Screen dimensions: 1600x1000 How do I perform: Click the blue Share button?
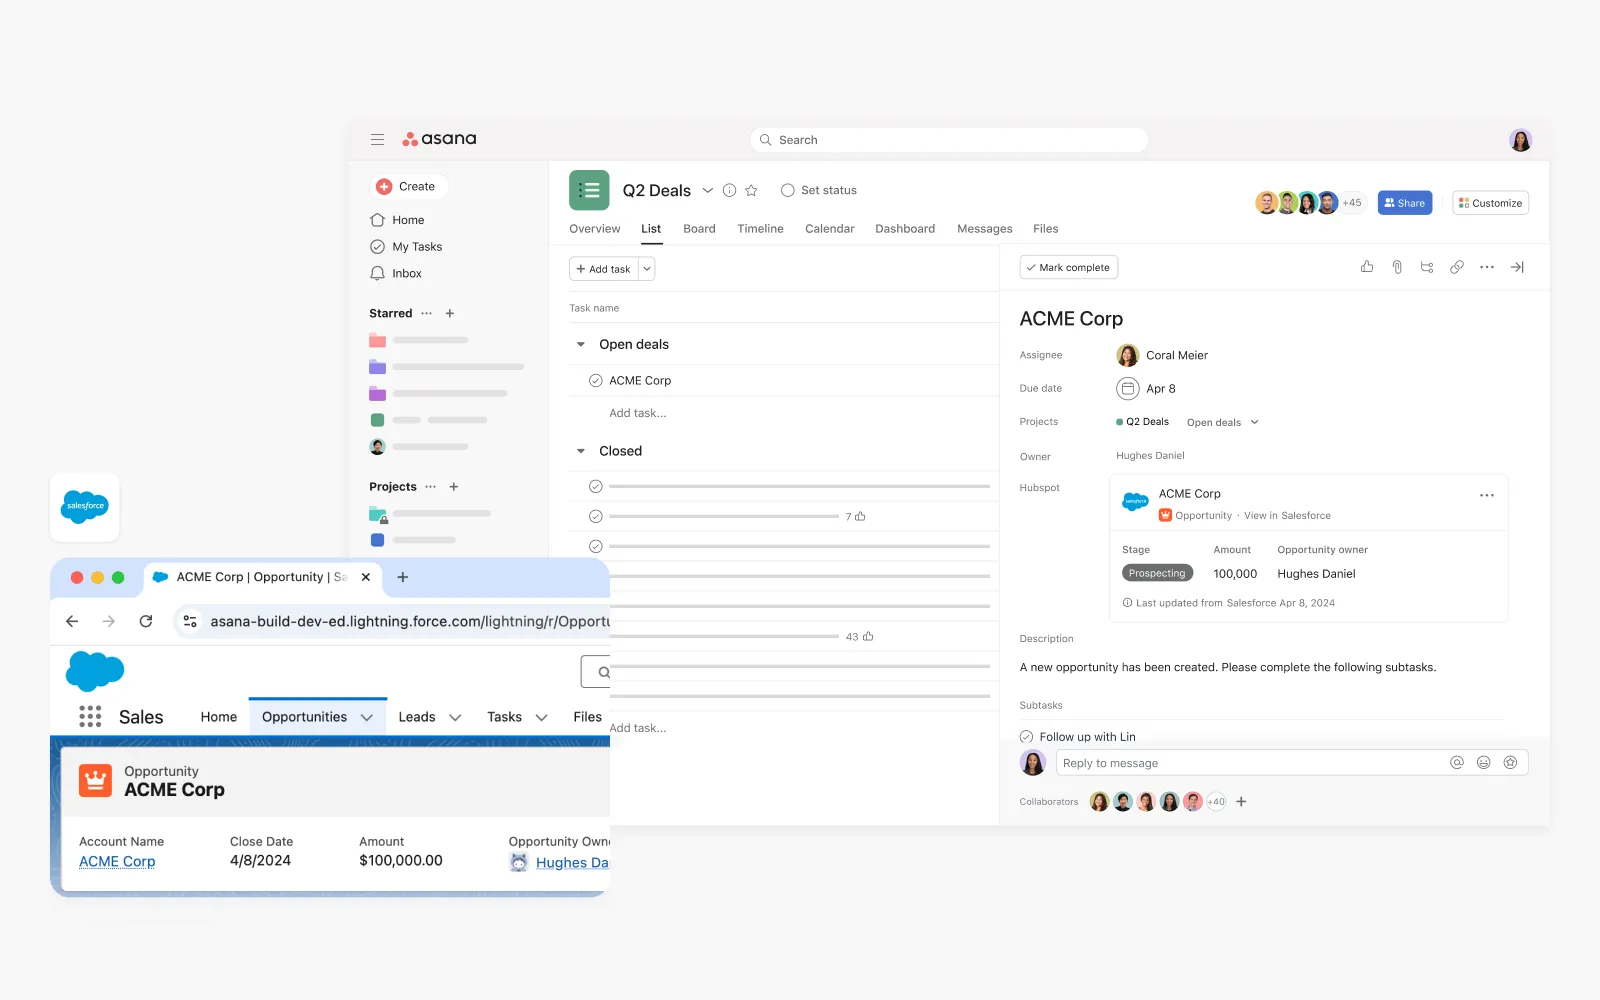pos(1404,203)
